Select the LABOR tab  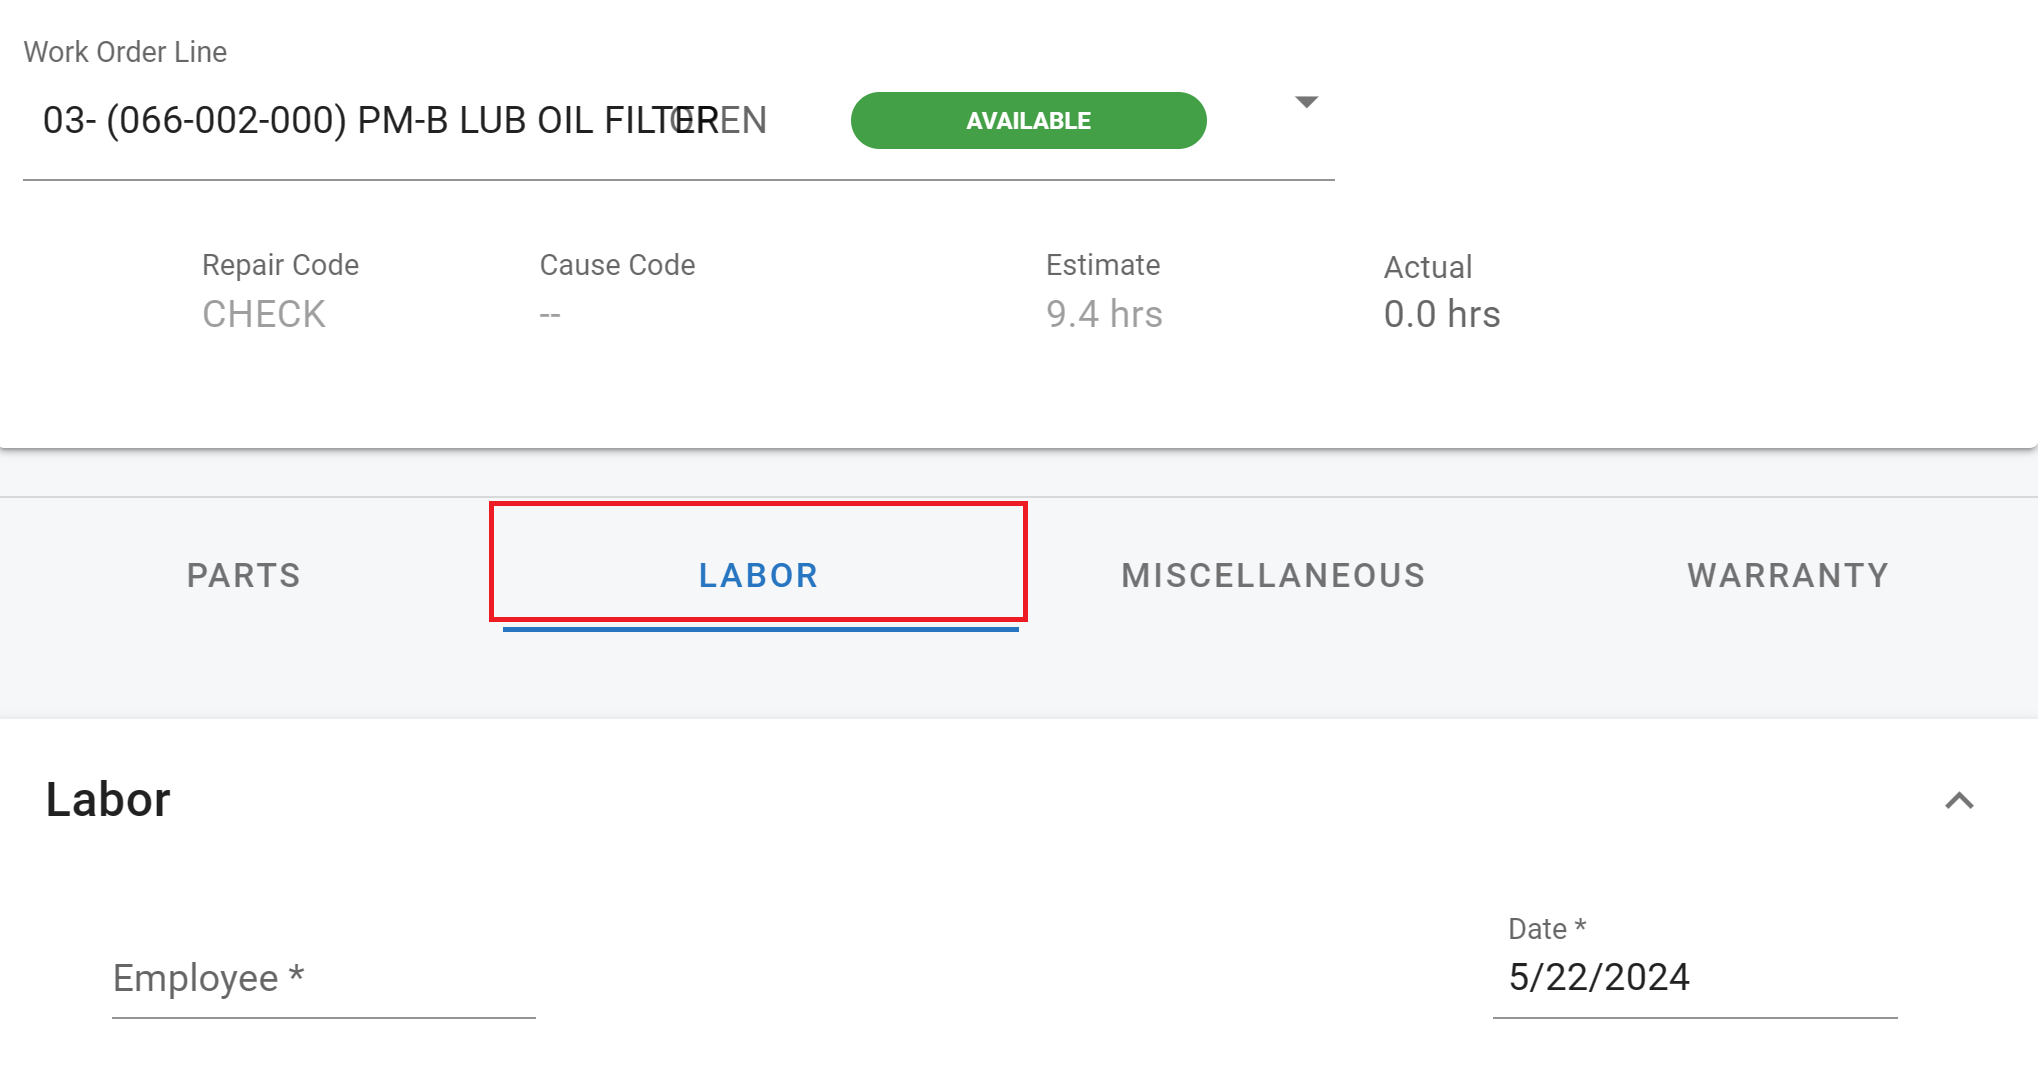coord(758,575)
